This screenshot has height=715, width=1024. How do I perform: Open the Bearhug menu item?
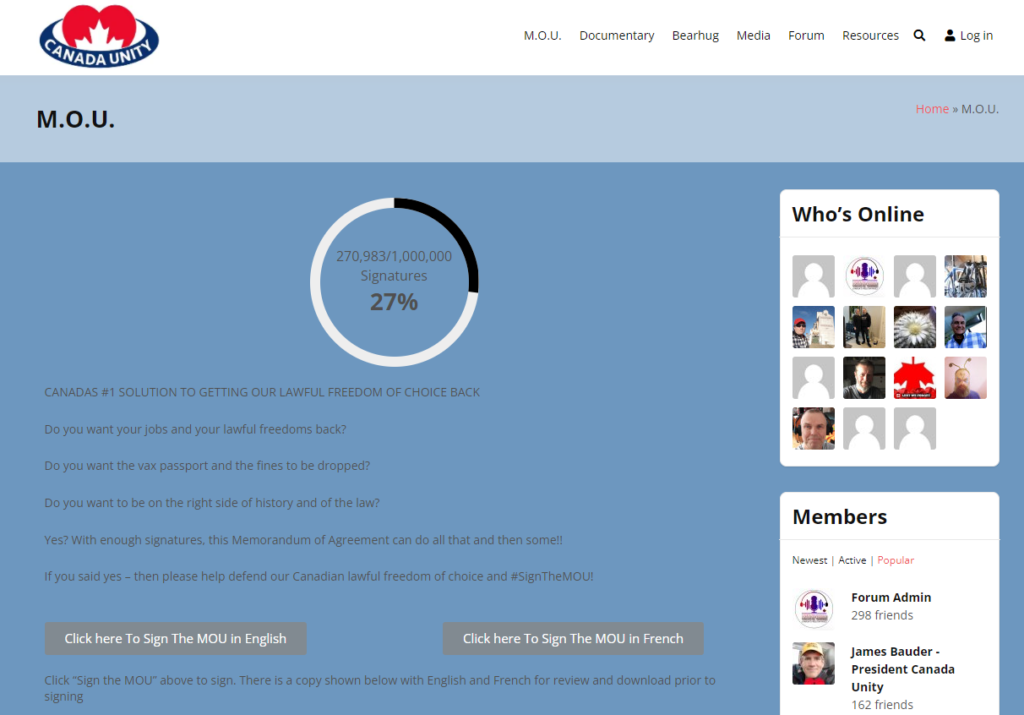695,36
